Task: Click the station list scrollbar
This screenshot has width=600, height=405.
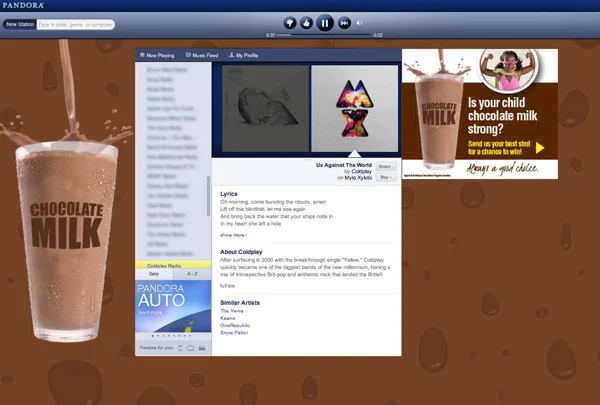Action: pyautogui.click(x=209, y=196)
